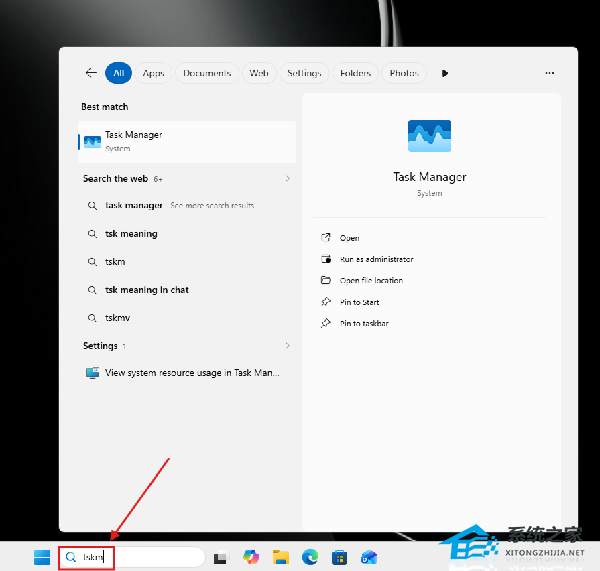Click the magnifier icon beside 'tskmv'
Screen dimensions: 600x571
click(x=92, y=318)
